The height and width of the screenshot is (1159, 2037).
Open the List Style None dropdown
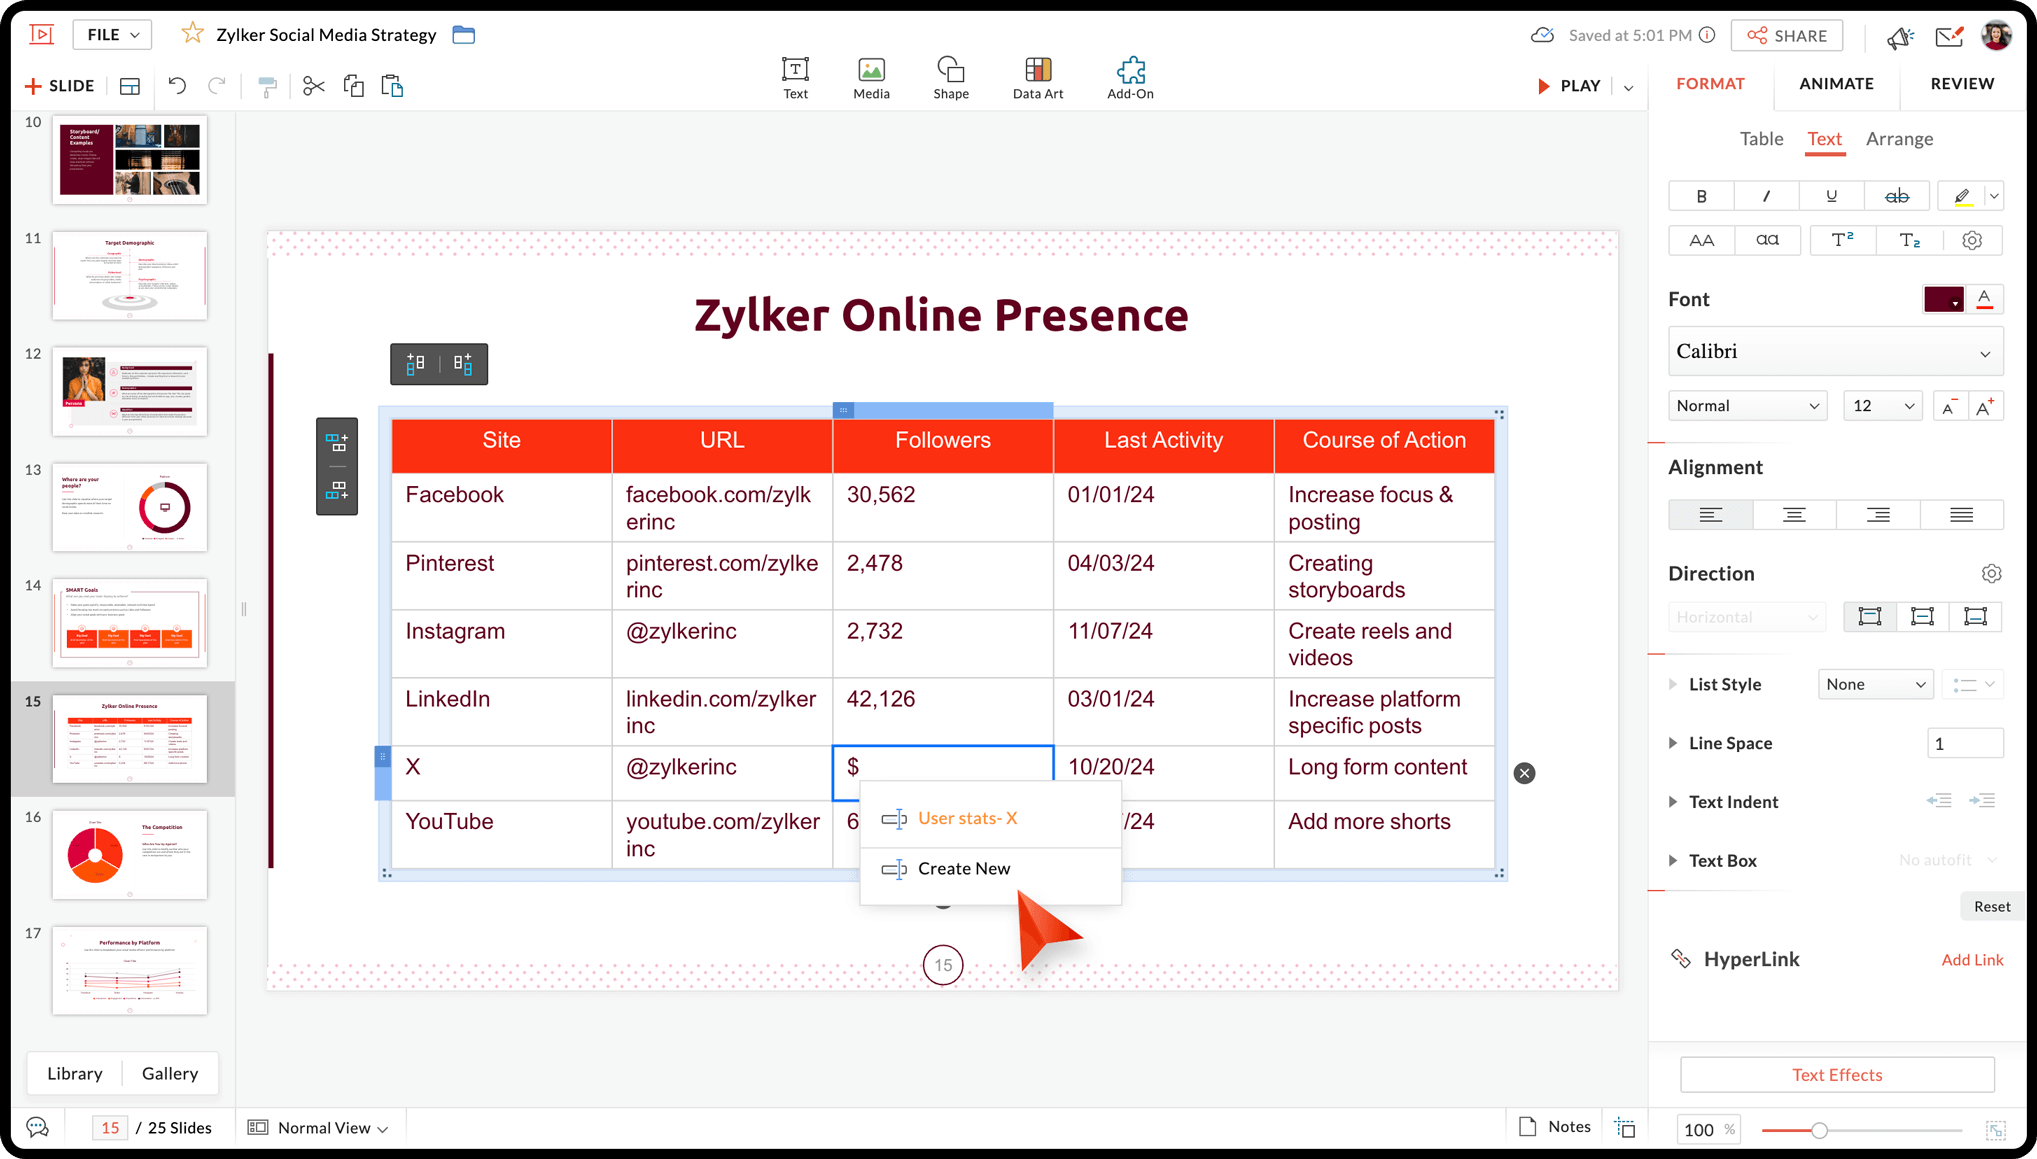[x=1875, y=684]
